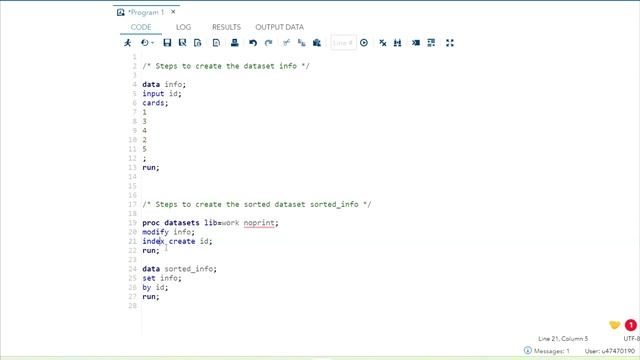Screen dimensions: 640x360
Task: Click the sorted_info comment on line 17
Action: pos(256,204)
